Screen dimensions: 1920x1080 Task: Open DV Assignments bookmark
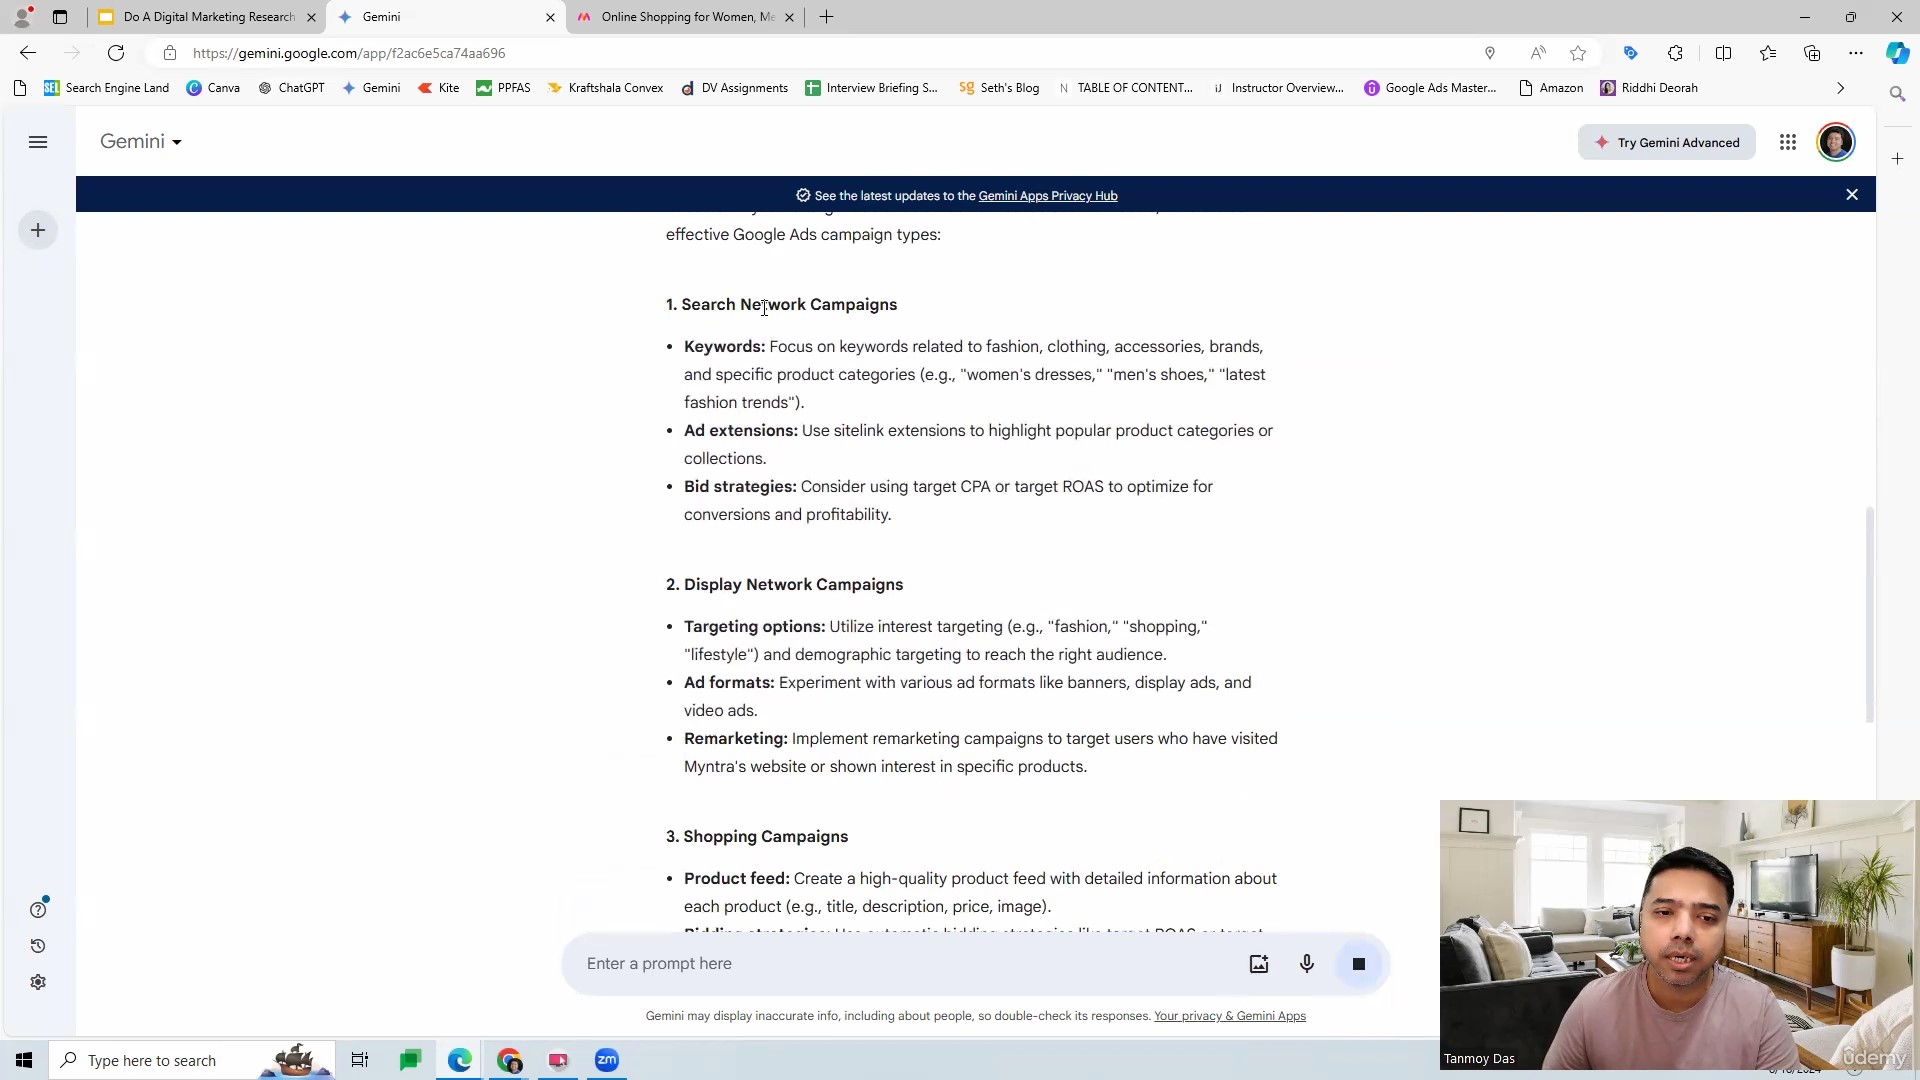tap(734, 88)
